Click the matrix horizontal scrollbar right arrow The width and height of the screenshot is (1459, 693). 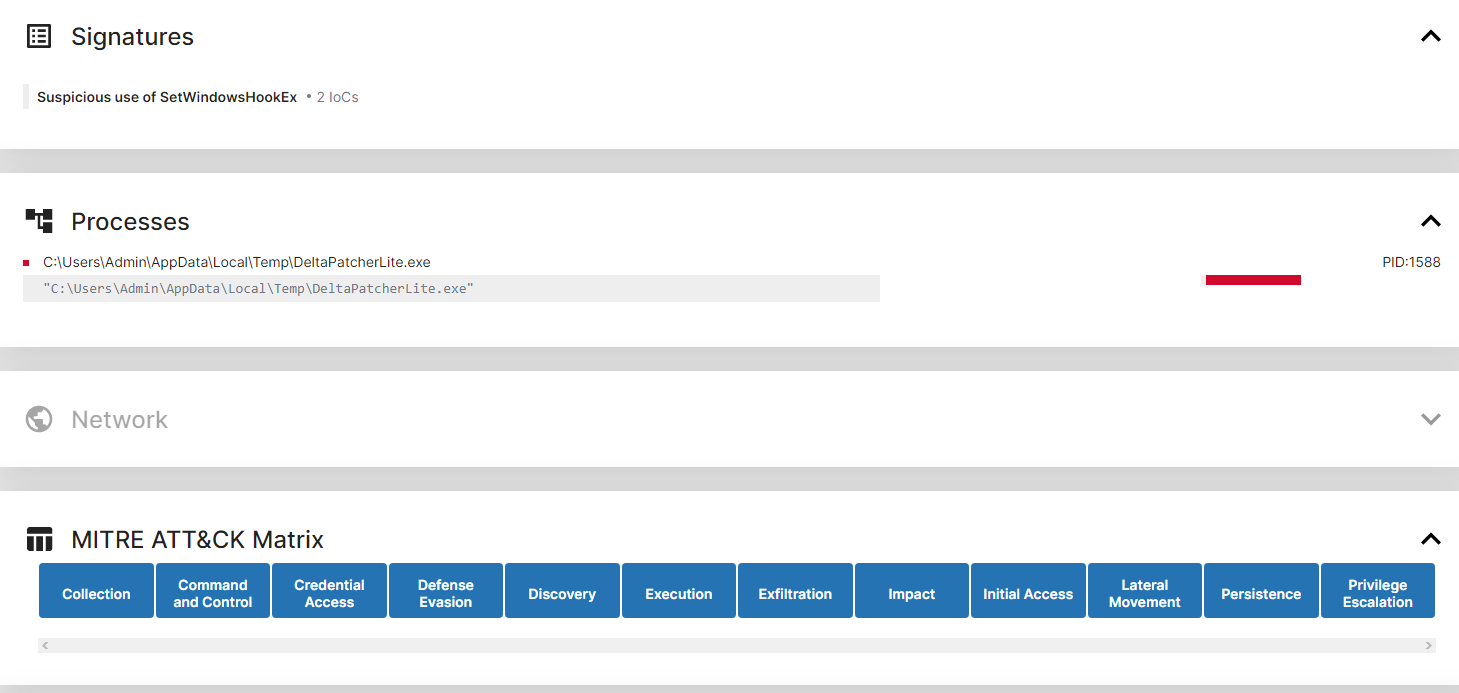(1429, 646)
